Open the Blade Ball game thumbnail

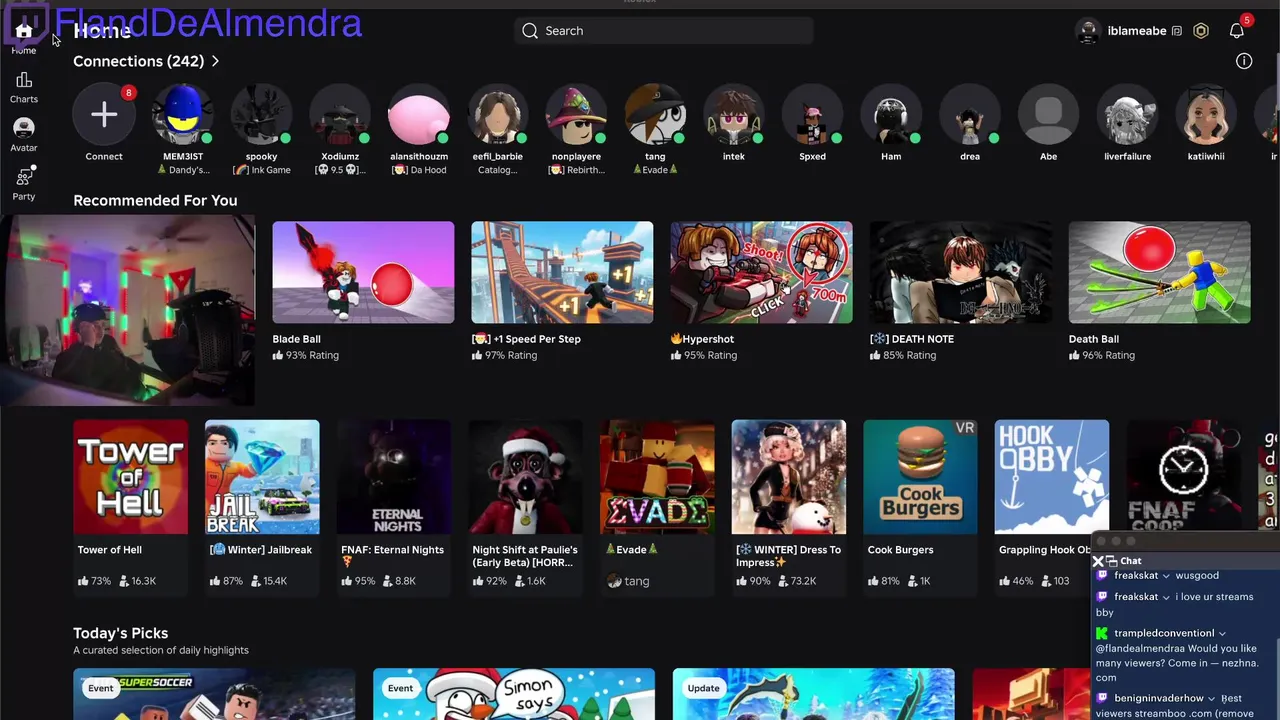pyautogui.click(x=363, y=273)
